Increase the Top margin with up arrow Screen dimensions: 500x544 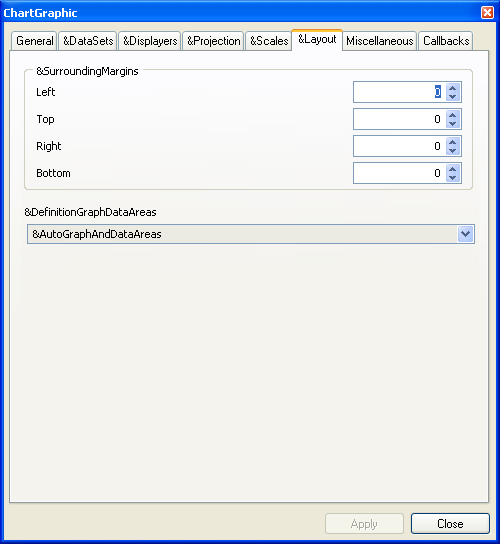point(452,114)
